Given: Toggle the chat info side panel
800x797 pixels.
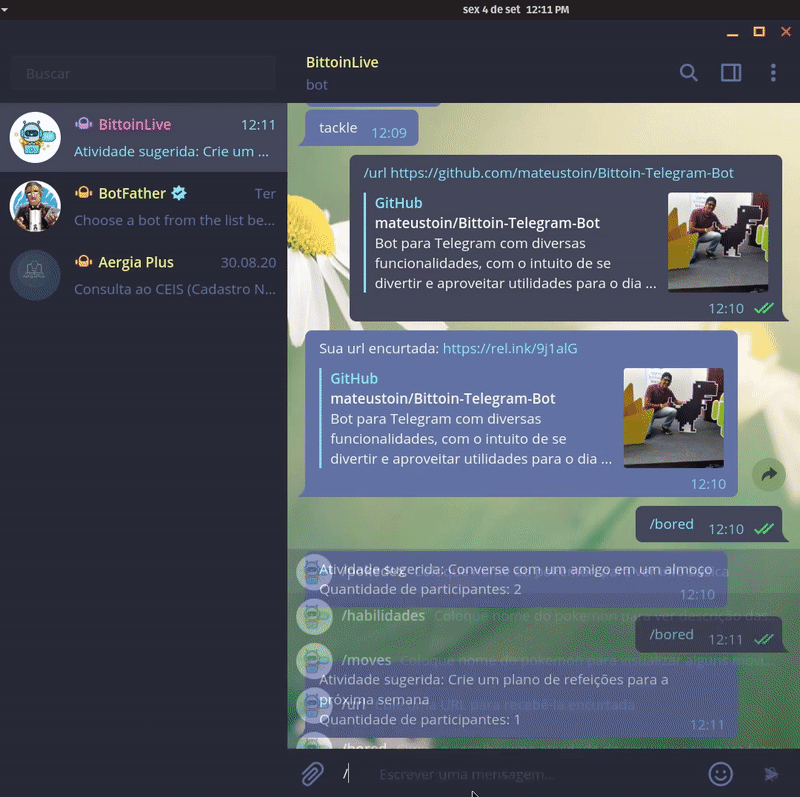Looking at the screenshot, I should pos(731,72).
